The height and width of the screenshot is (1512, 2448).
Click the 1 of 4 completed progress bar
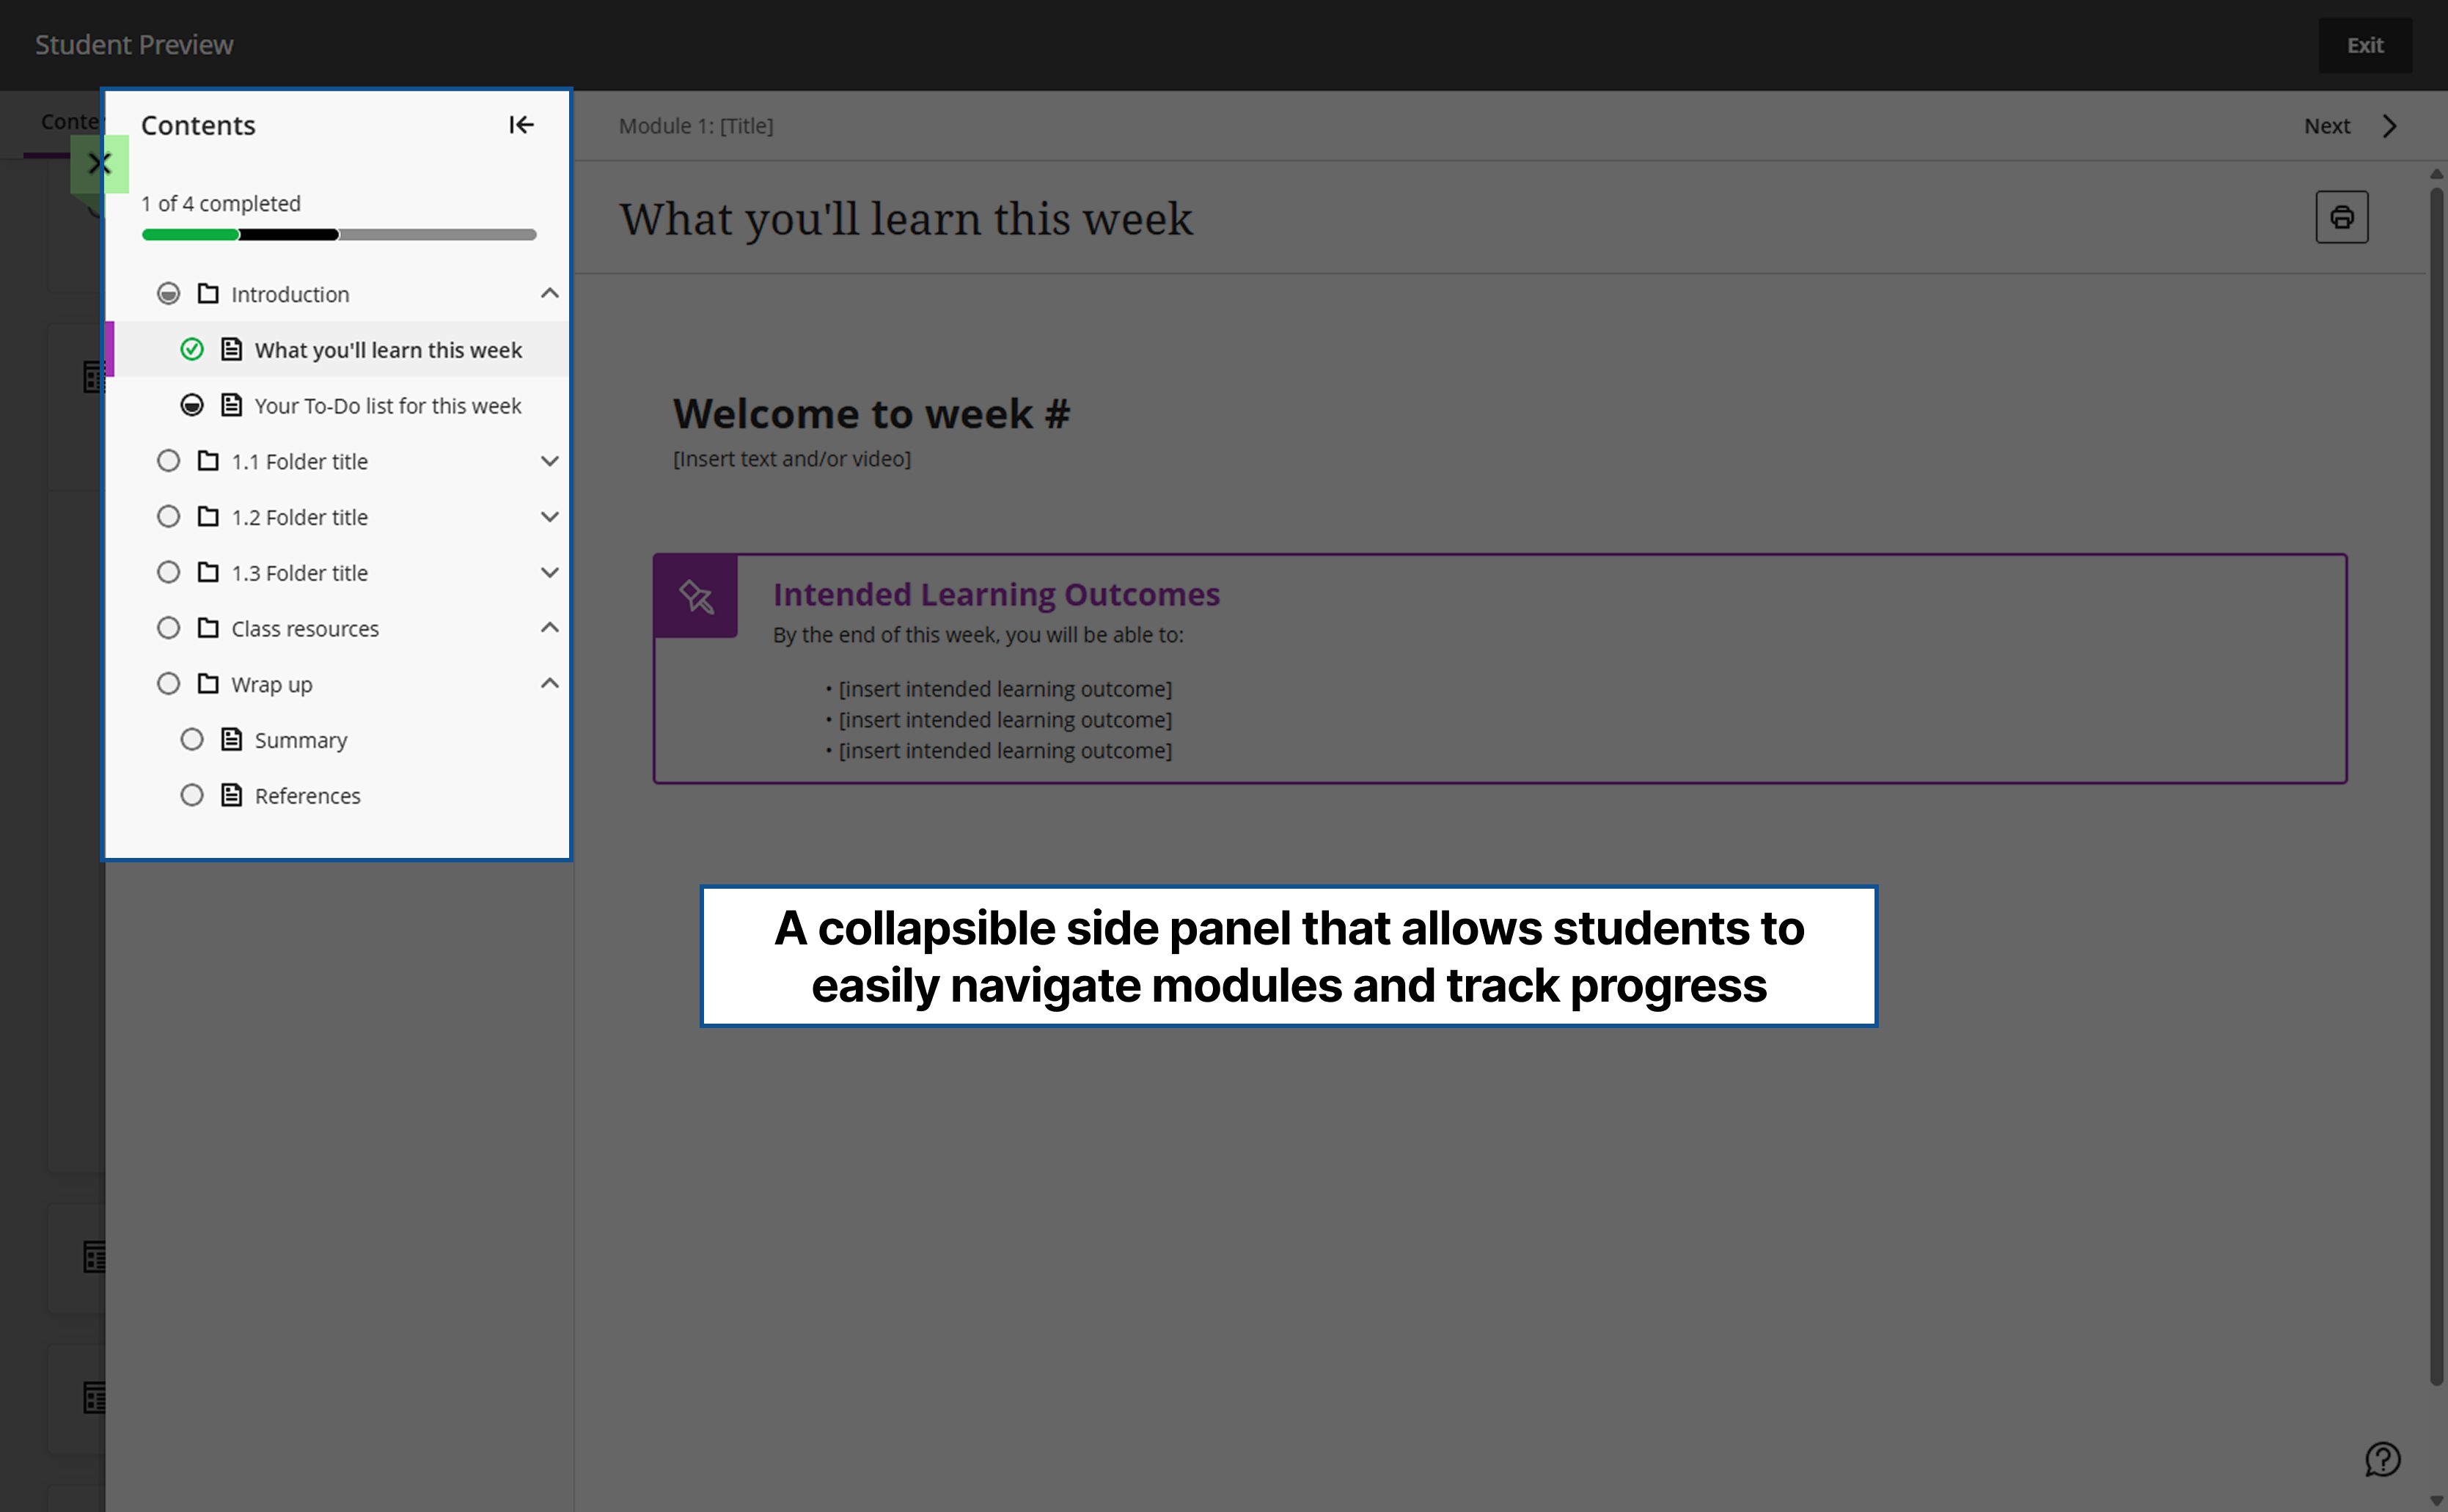339,234
